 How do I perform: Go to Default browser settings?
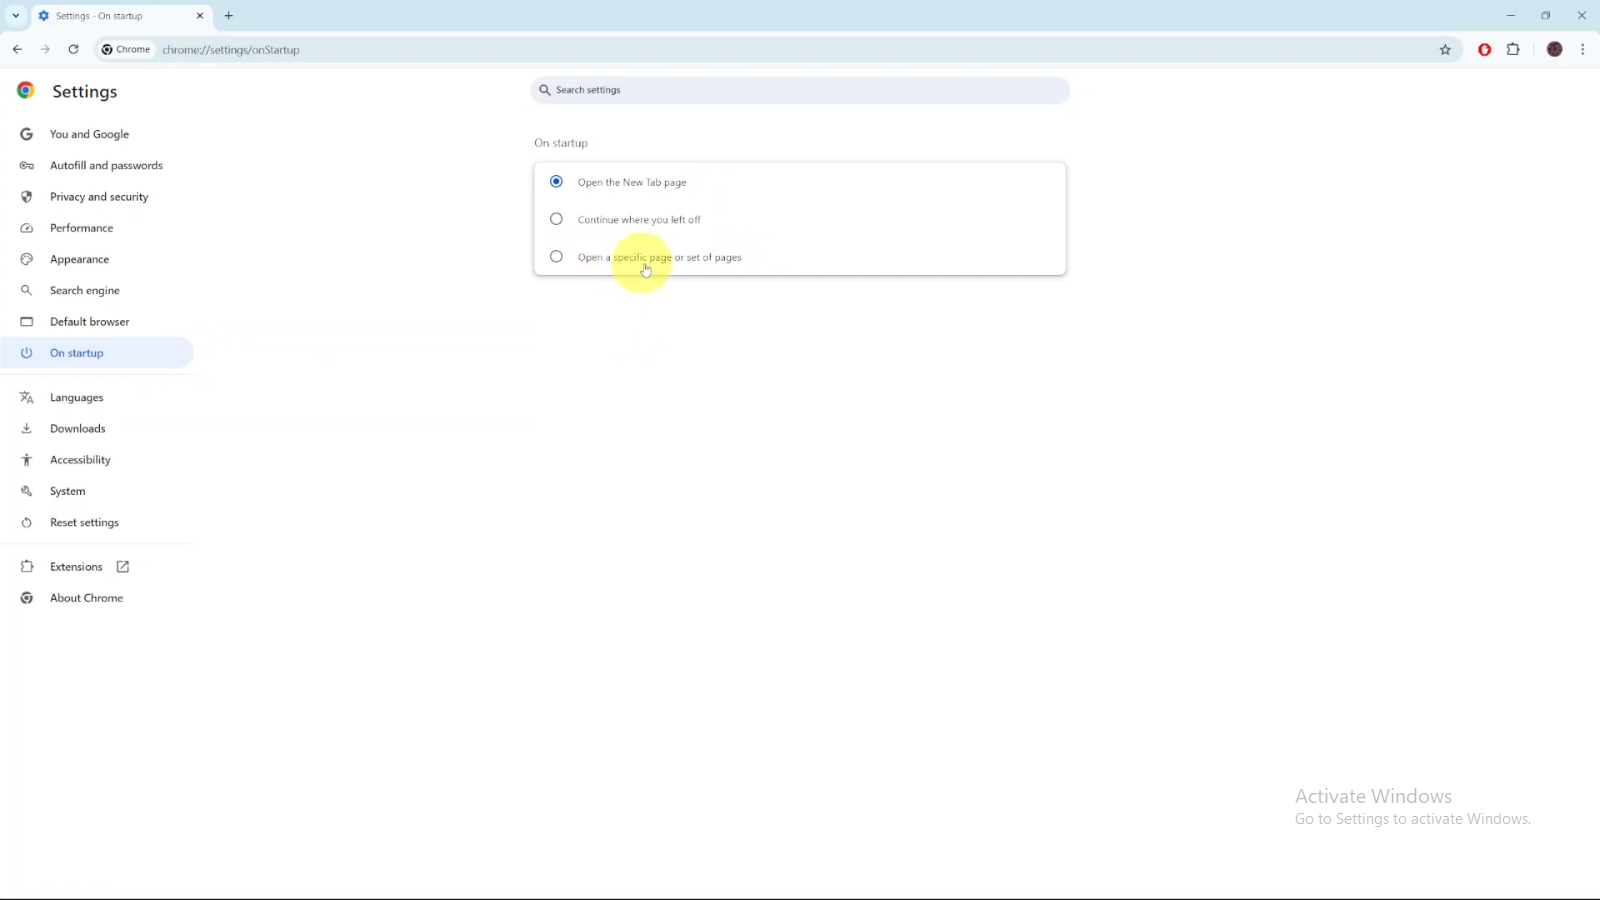click(97, 322)
